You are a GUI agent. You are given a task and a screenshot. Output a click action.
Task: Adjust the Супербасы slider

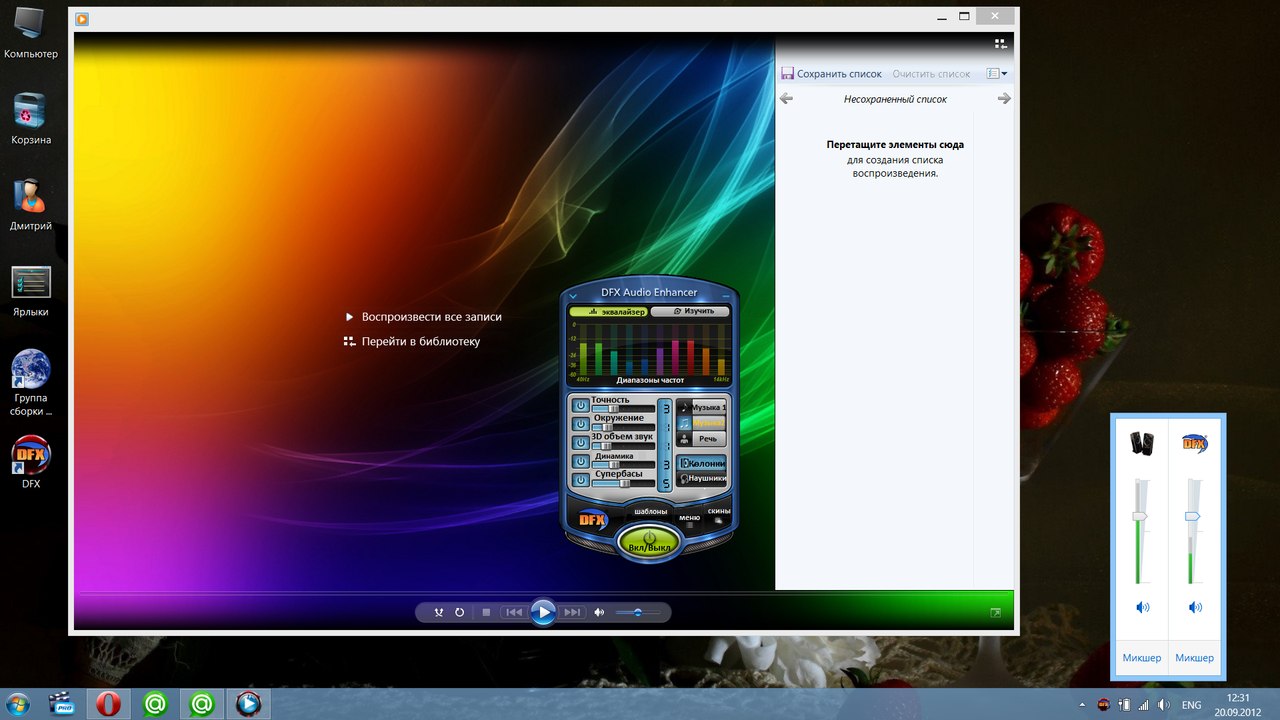[623, 483]
